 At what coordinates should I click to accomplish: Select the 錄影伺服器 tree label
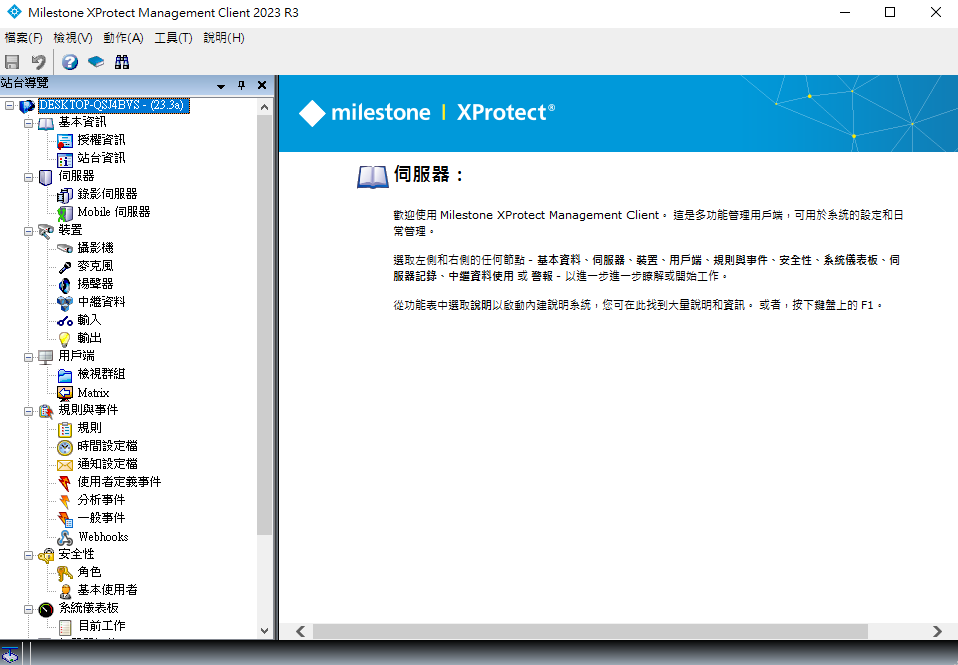click(x=107, y=194)
